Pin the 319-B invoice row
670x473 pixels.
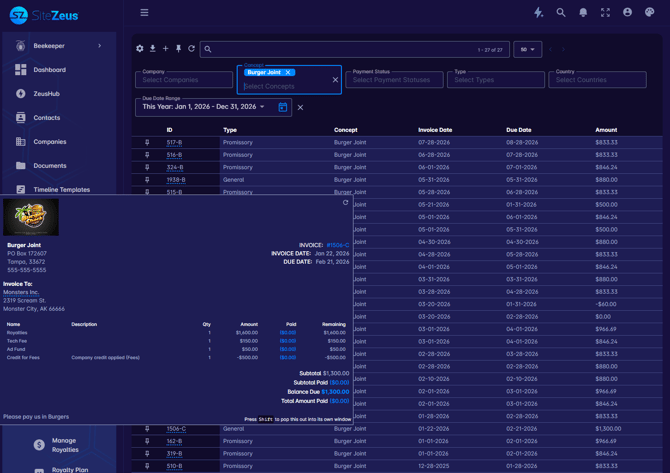[147, 453]
